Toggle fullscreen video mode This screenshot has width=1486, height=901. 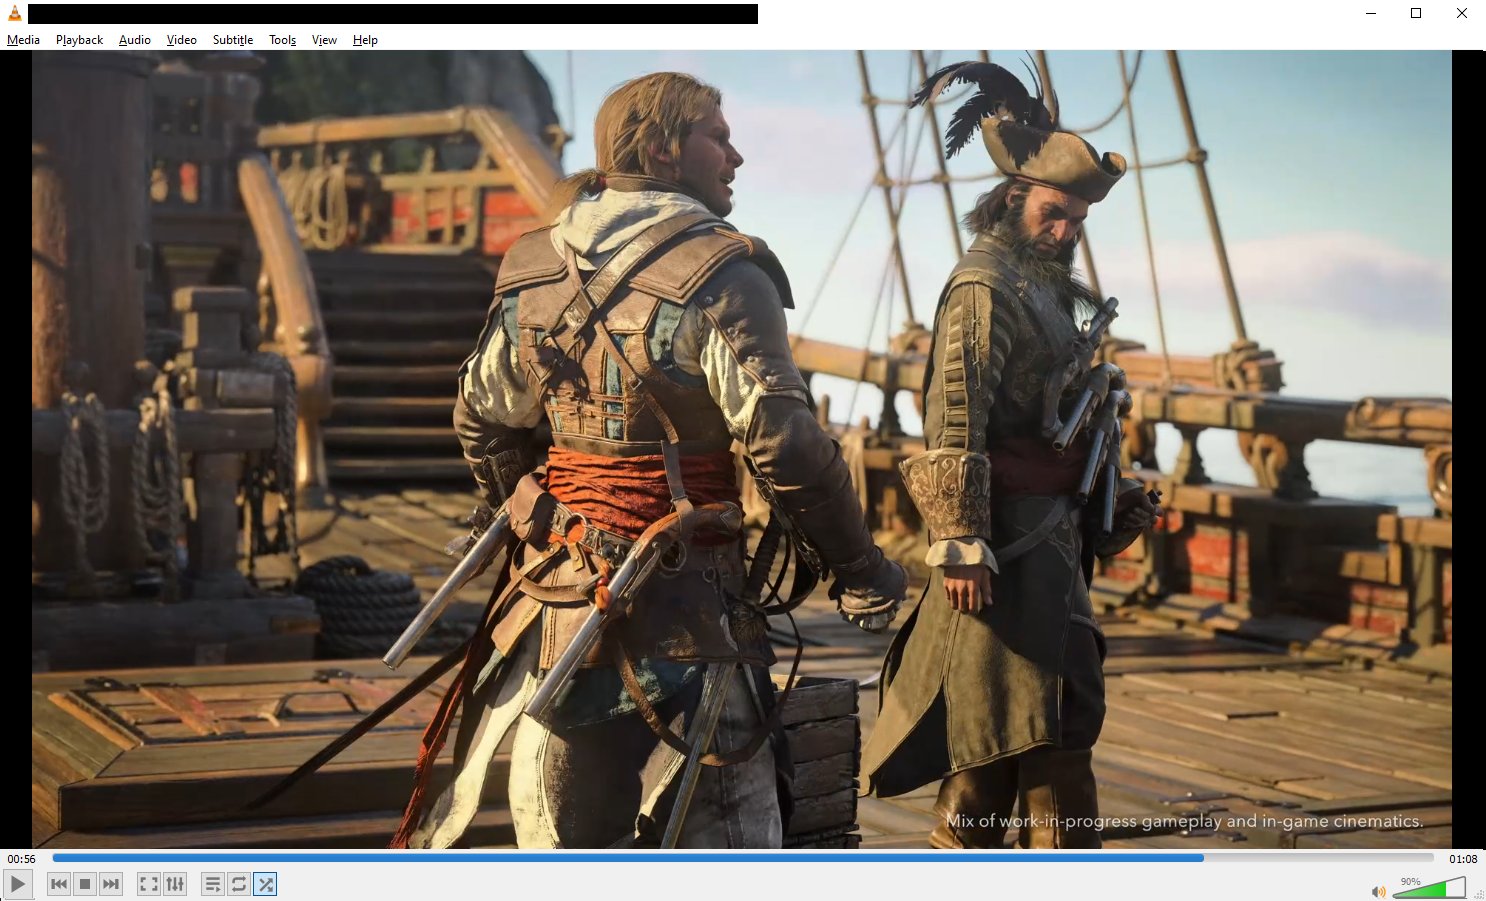click(149, 884)
